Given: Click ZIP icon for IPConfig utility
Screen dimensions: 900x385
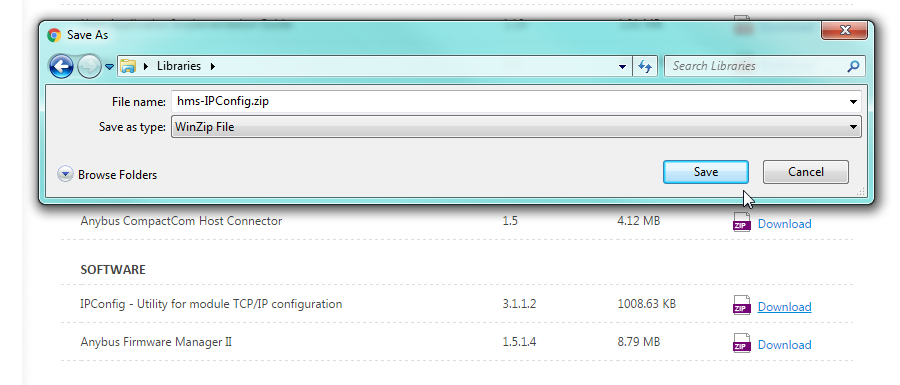Looking at the screenshot, I should (742, 305).
